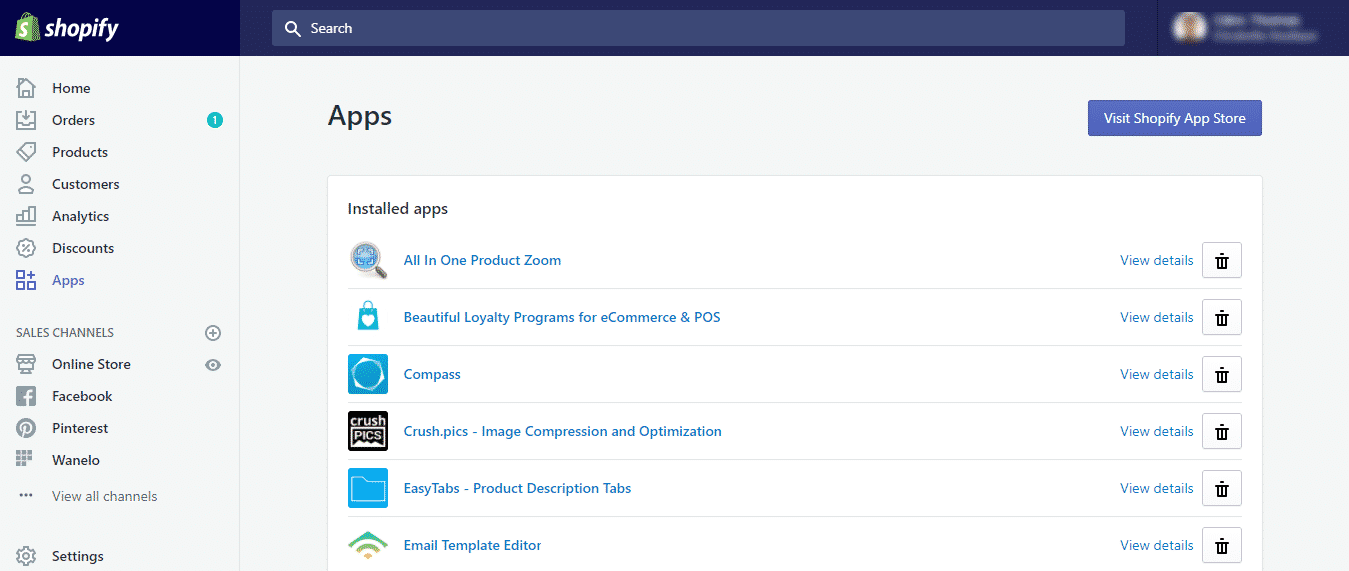1349x571 pixels.
Task: Delete the All In One Product Zoom app
Action: [x=1221, y=260]
